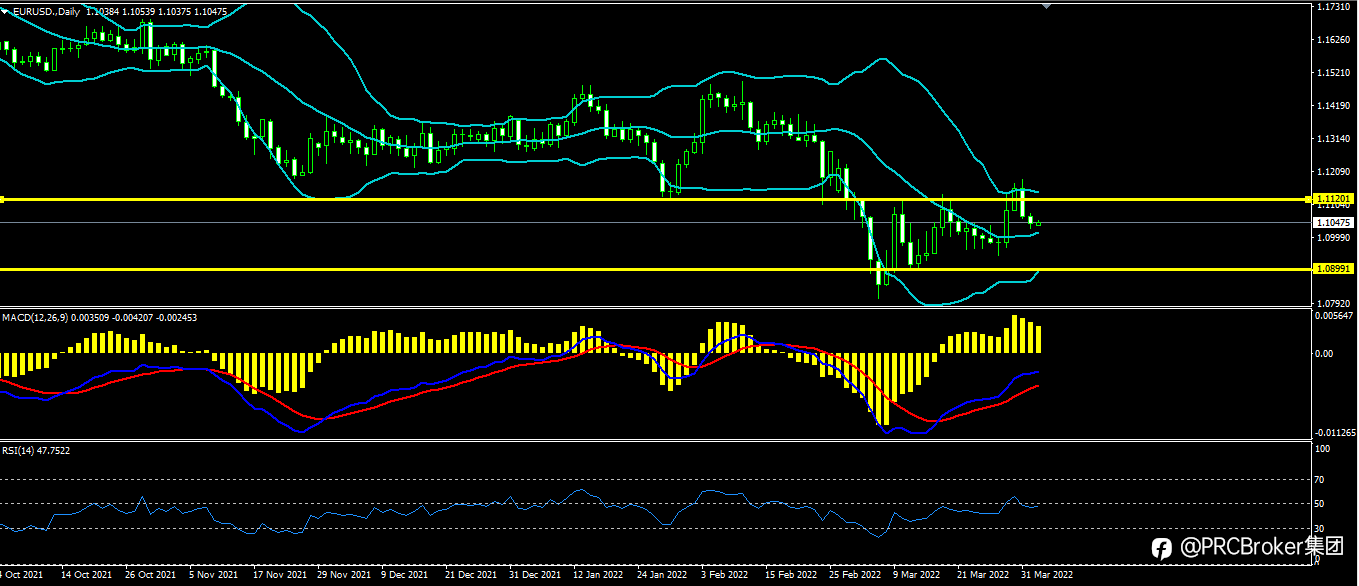The height and width of the screenshot is (586, 1359).
Task: Click the 1.12090 price axis value
Action: pyautogui.click(x=1334, y=172)
